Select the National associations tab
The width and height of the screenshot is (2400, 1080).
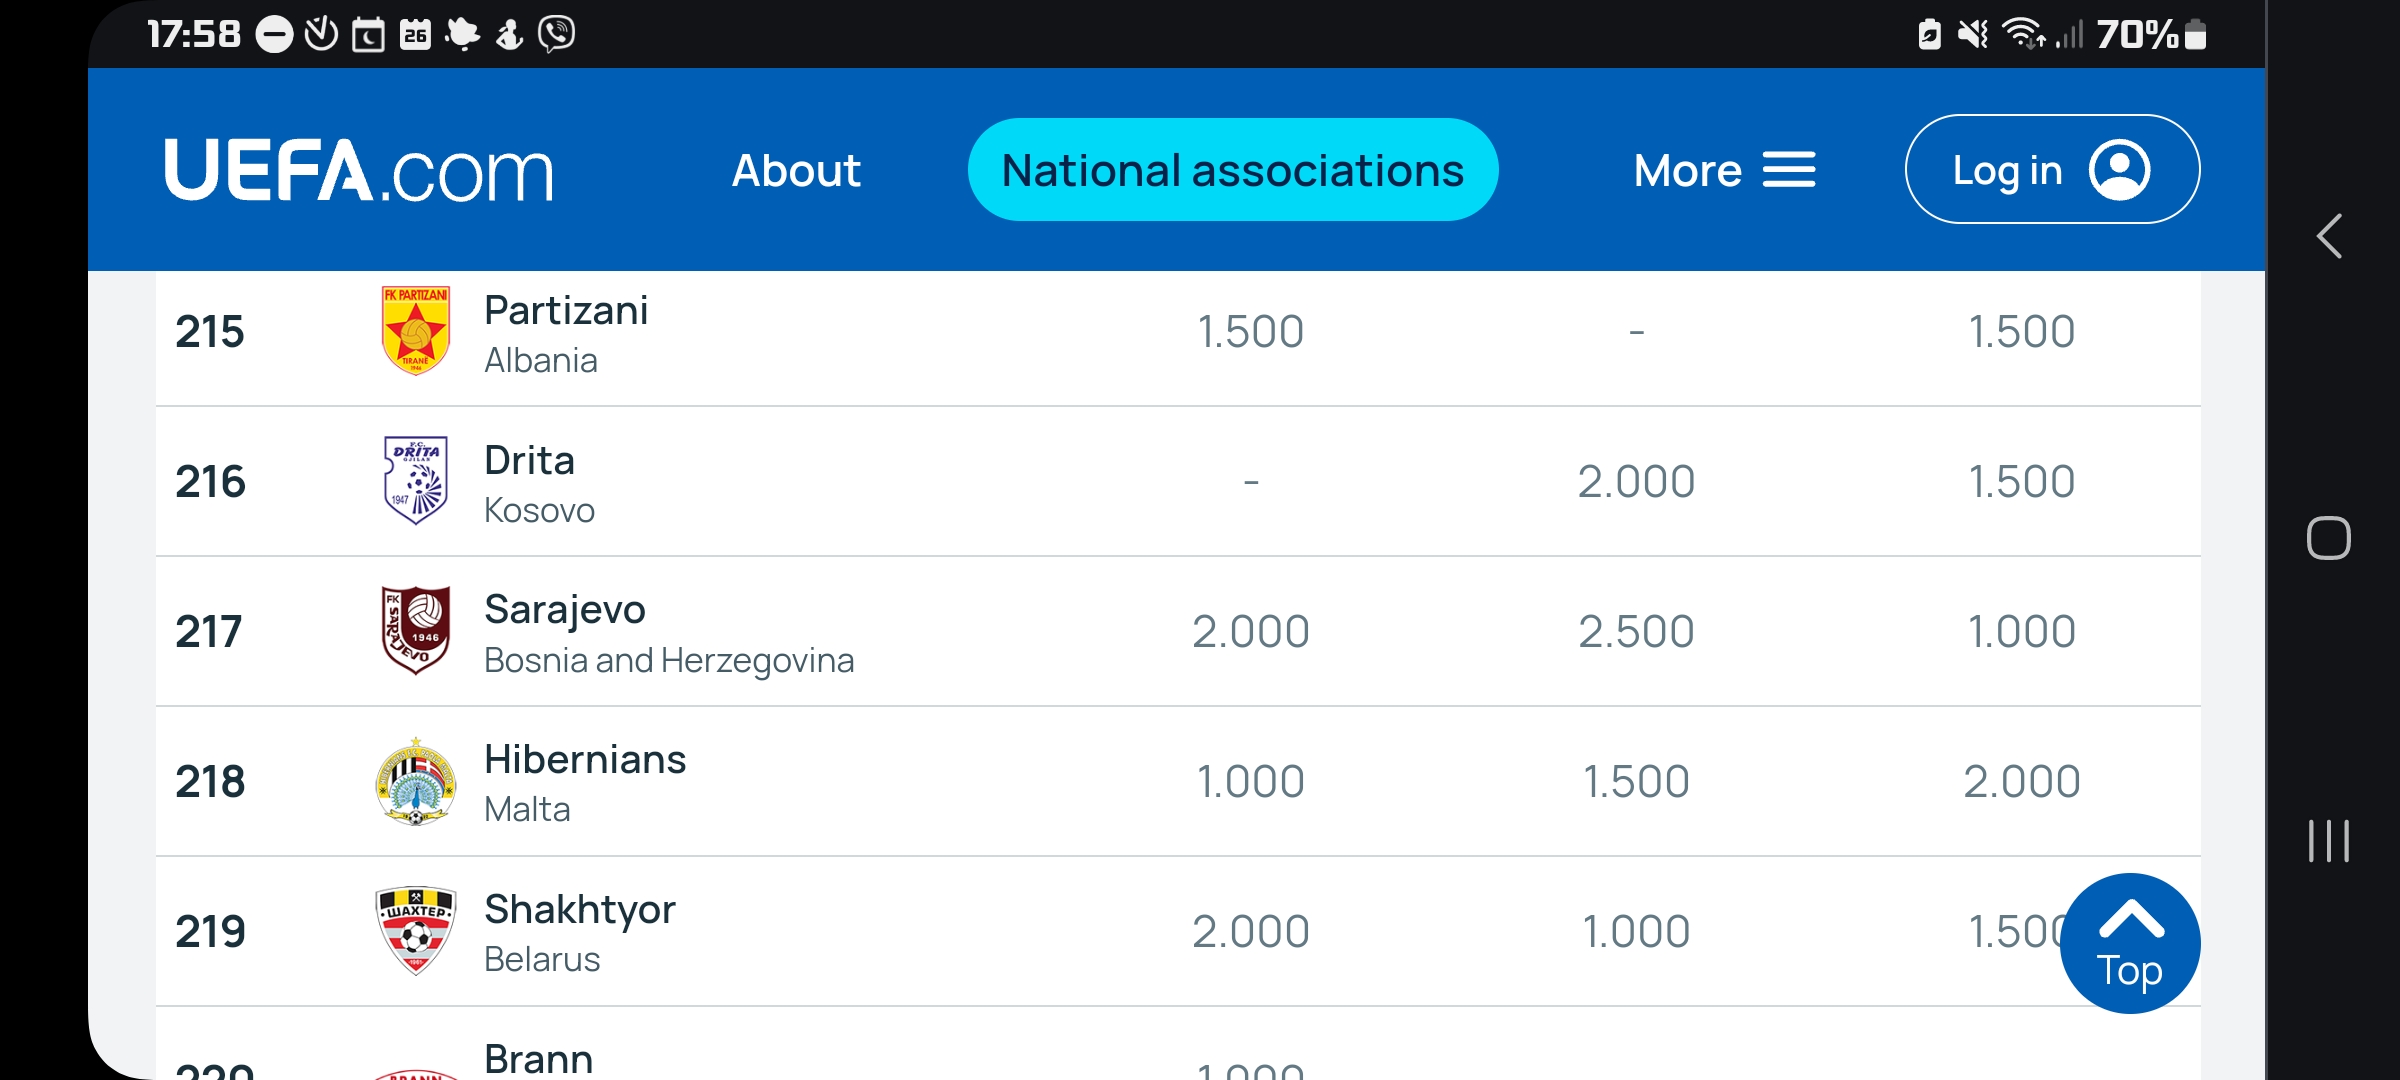1233,170
